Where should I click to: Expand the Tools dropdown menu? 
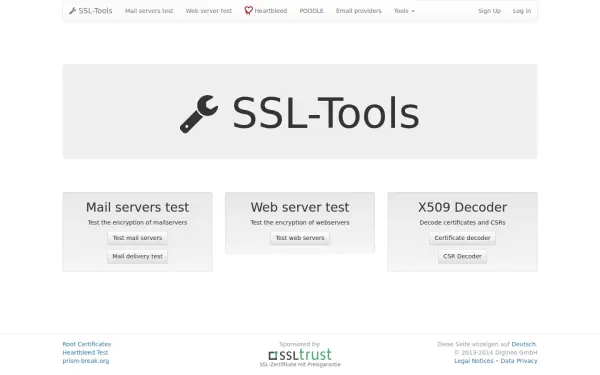(x=404, y=11)
